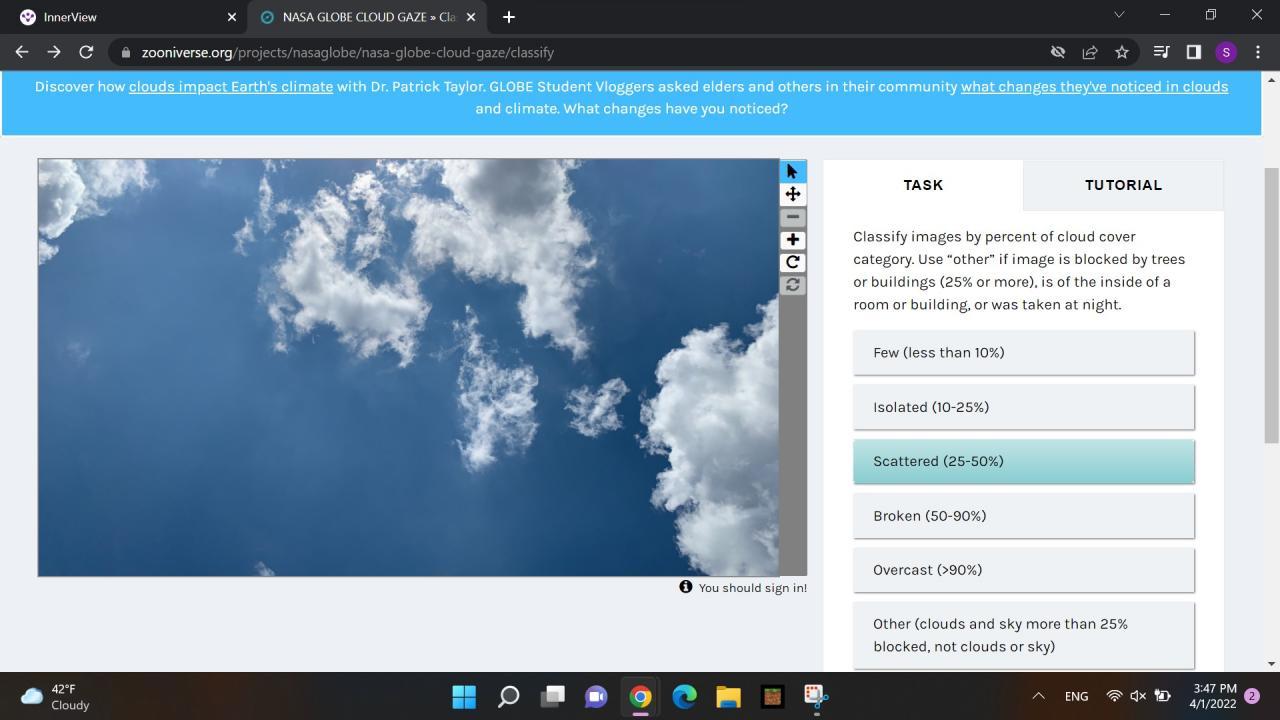Viewport: 1280px width, 720px height.
Task: Open a new browser tab
Action: pos(508,17)
